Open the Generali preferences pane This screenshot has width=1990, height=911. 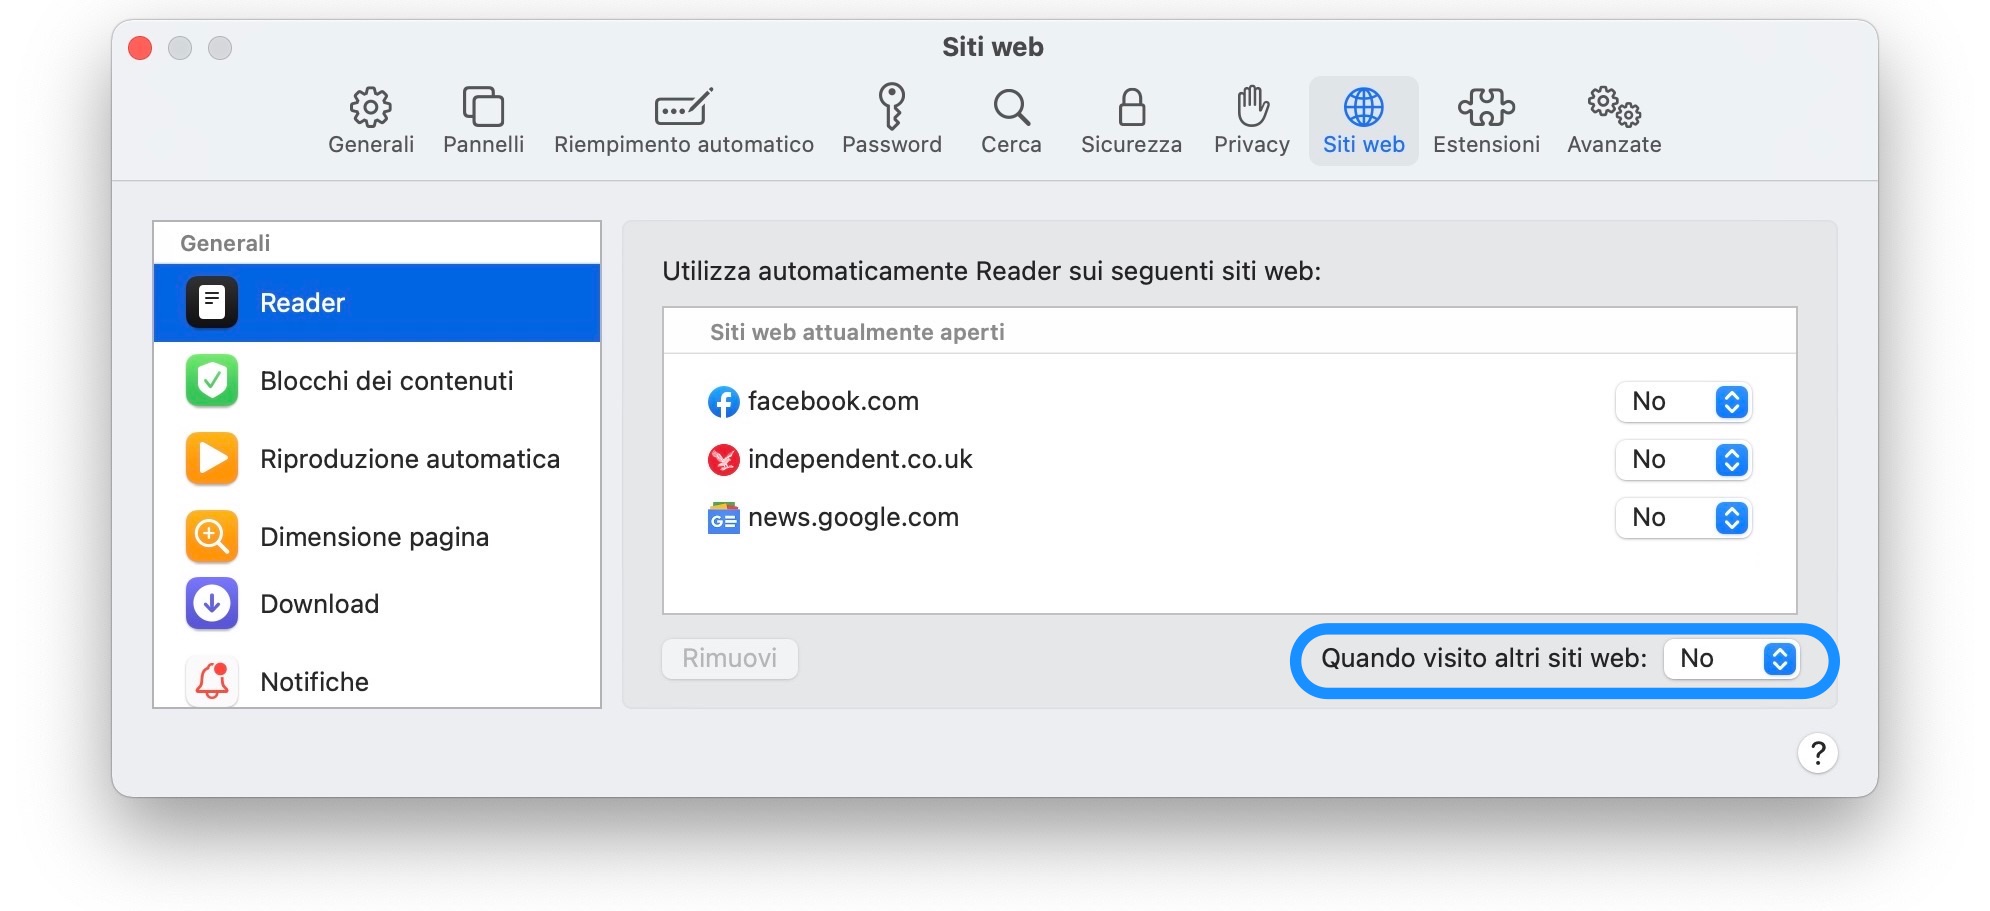pos(370,118)
